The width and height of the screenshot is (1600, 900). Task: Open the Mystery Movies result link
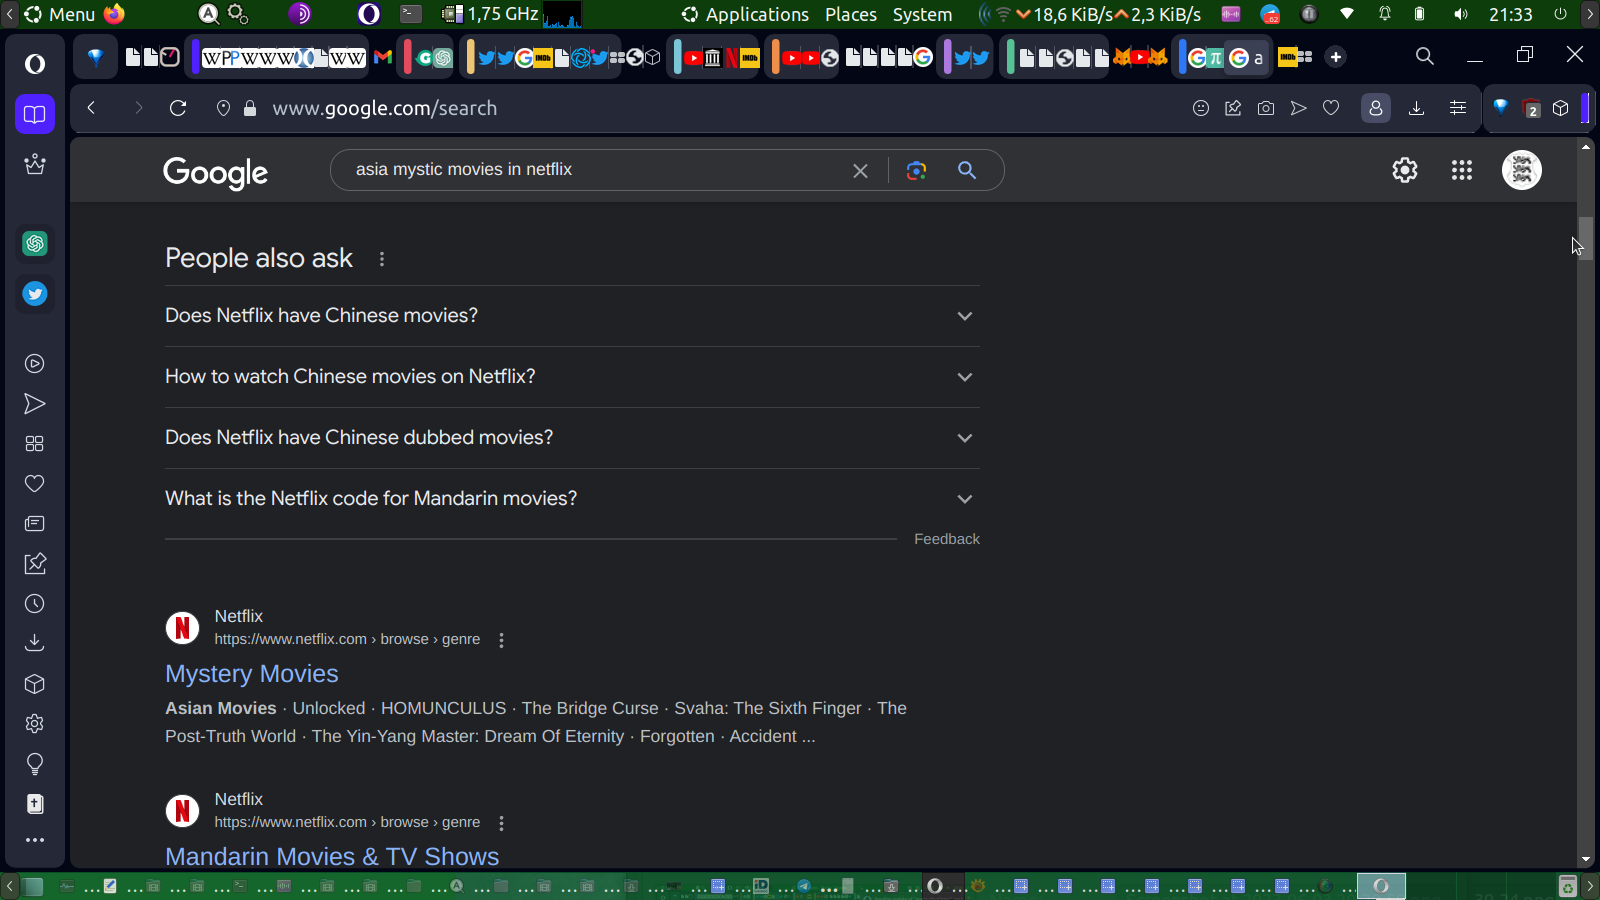(252, 674)
